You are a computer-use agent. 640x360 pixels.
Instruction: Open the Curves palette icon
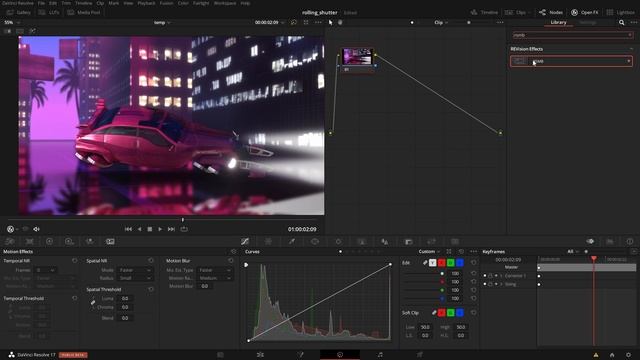[245, 242]
